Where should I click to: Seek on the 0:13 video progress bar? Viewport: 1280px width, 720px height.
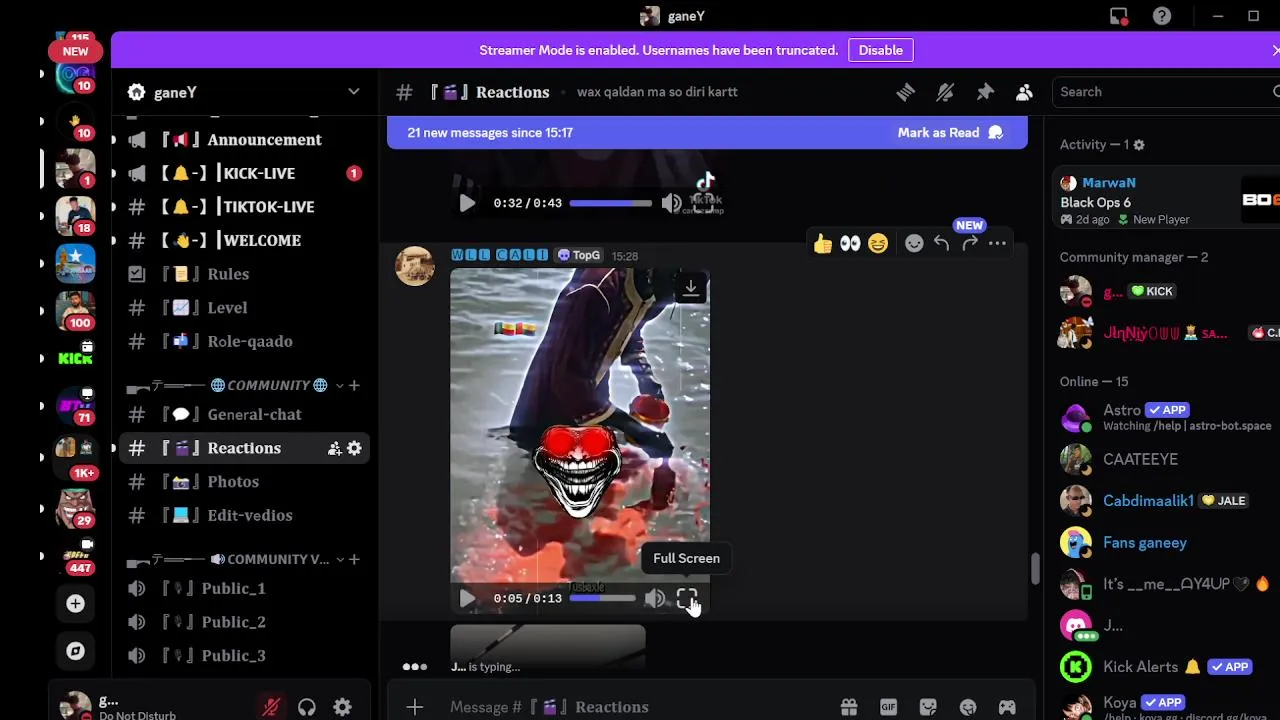[x=602, y=598]
